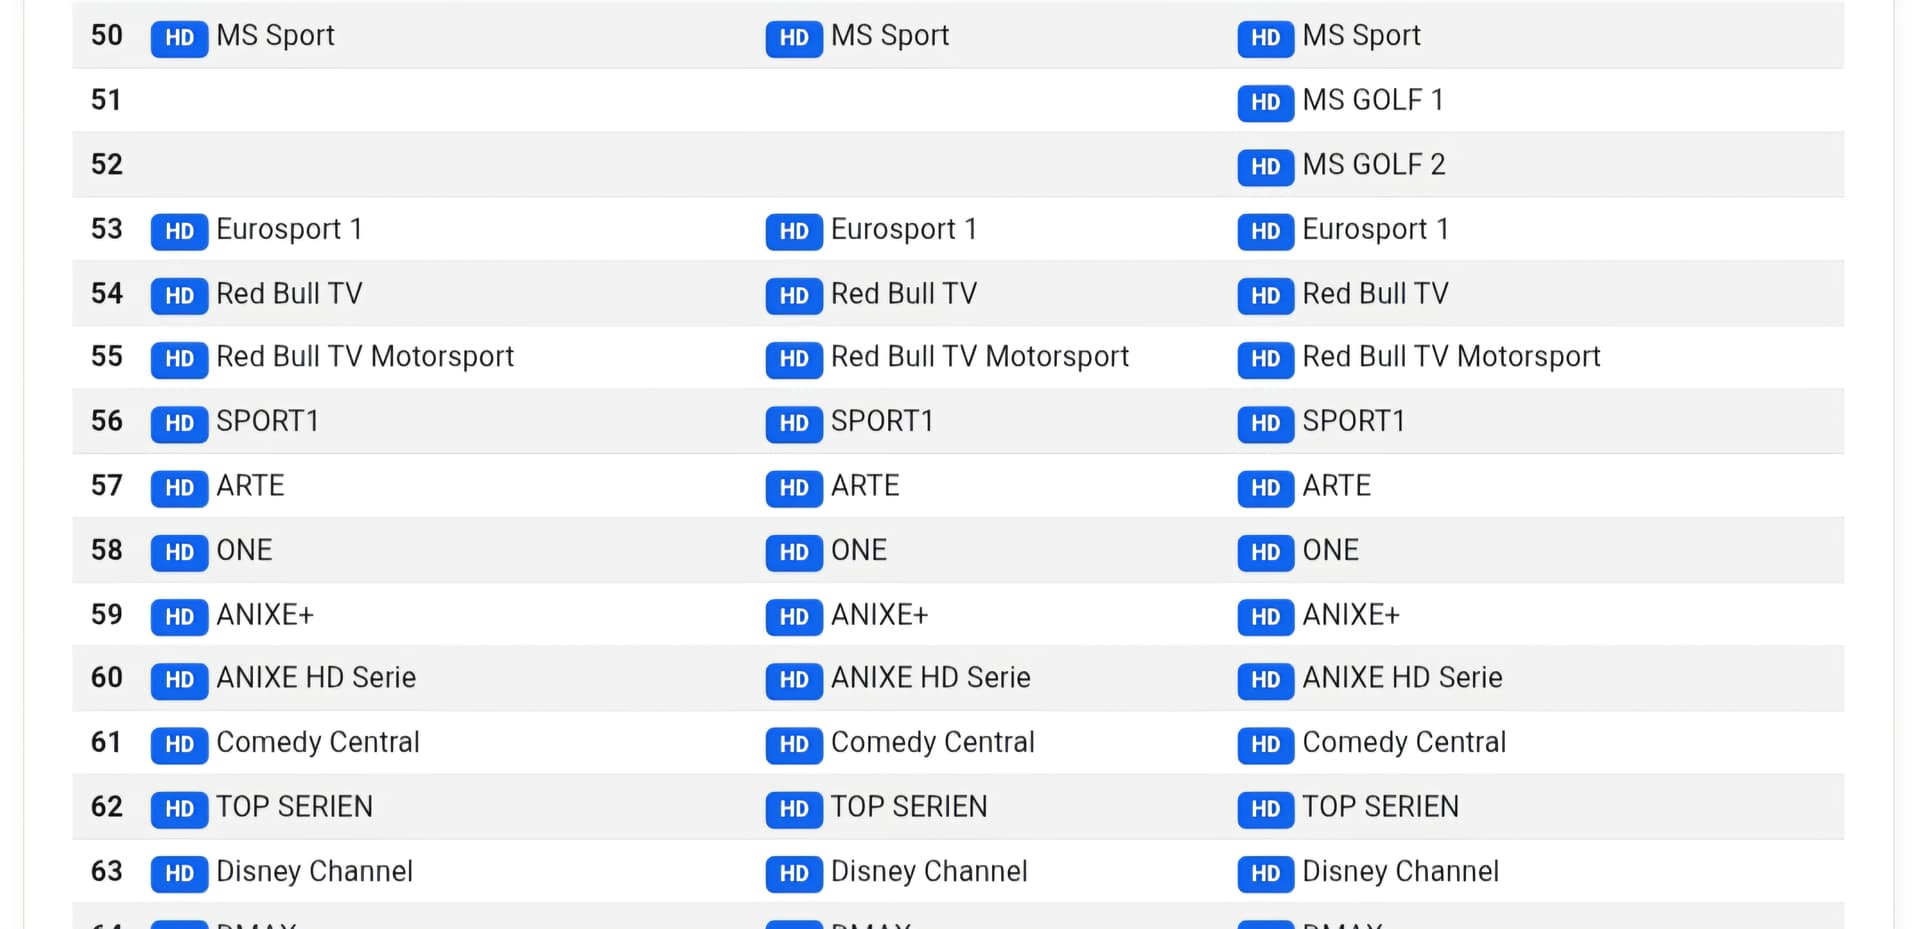Click channel number 62 in the list
This screenshot has width=1920, height=929.
click(106, 807)
